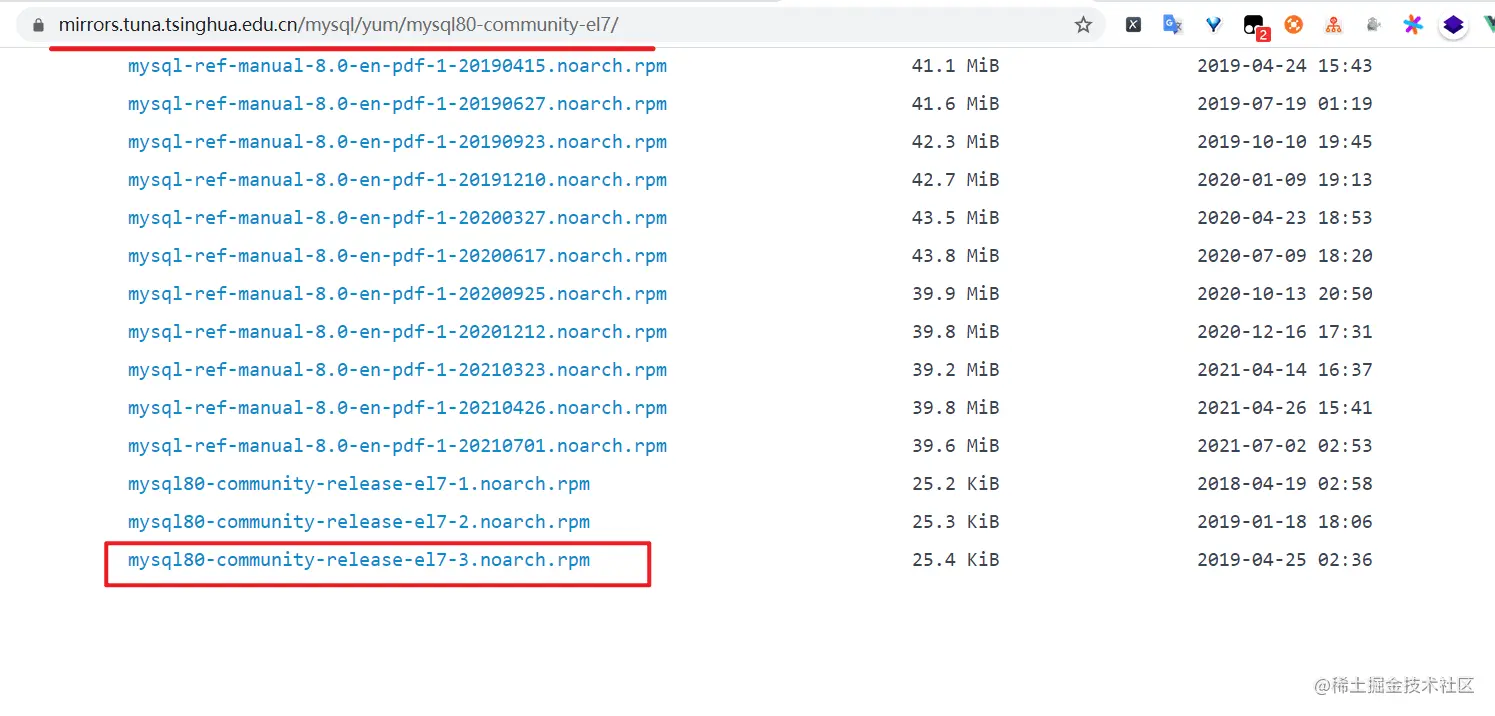Image resolution: width=1495 pixels, height=716 pixels.
Task: Click the date 2019-04-25 02:36
Action: [1284, 560]
